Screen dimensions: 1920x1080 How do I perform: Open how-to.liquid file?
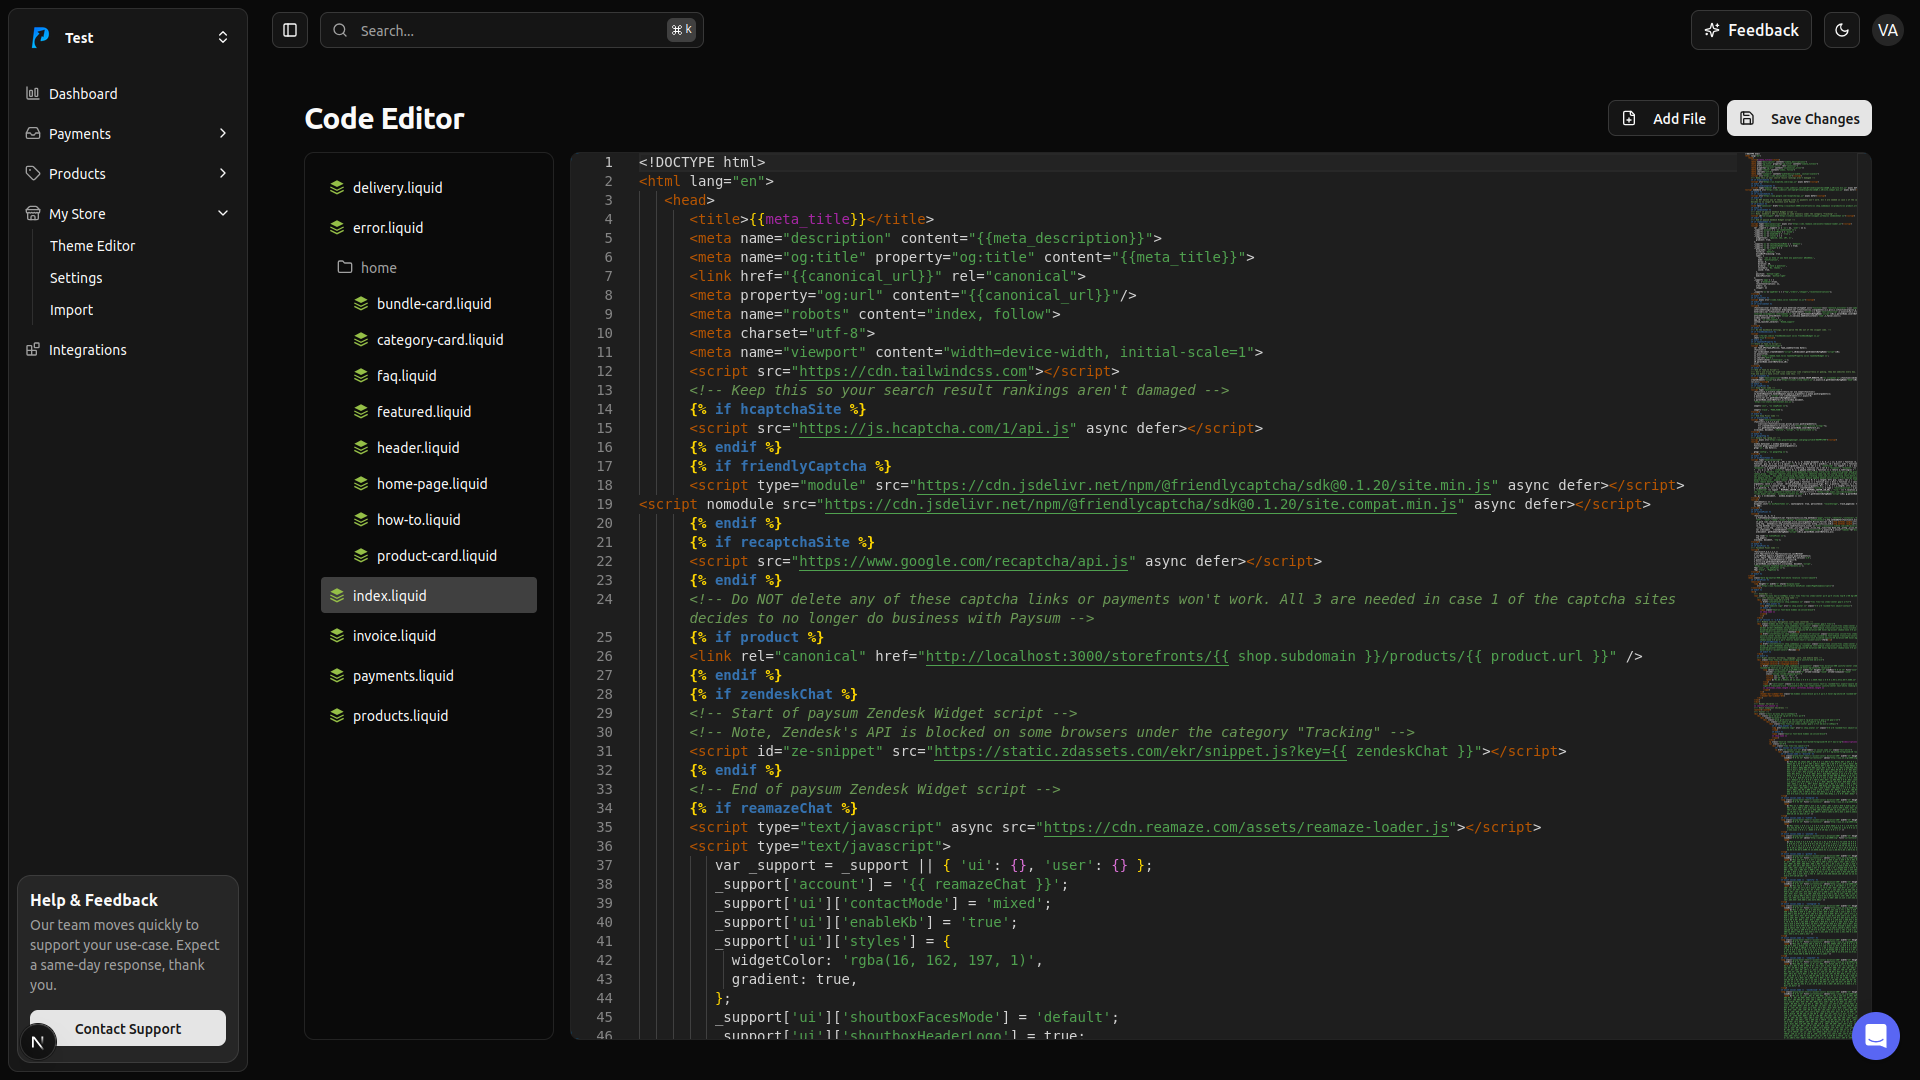point(441,519)
